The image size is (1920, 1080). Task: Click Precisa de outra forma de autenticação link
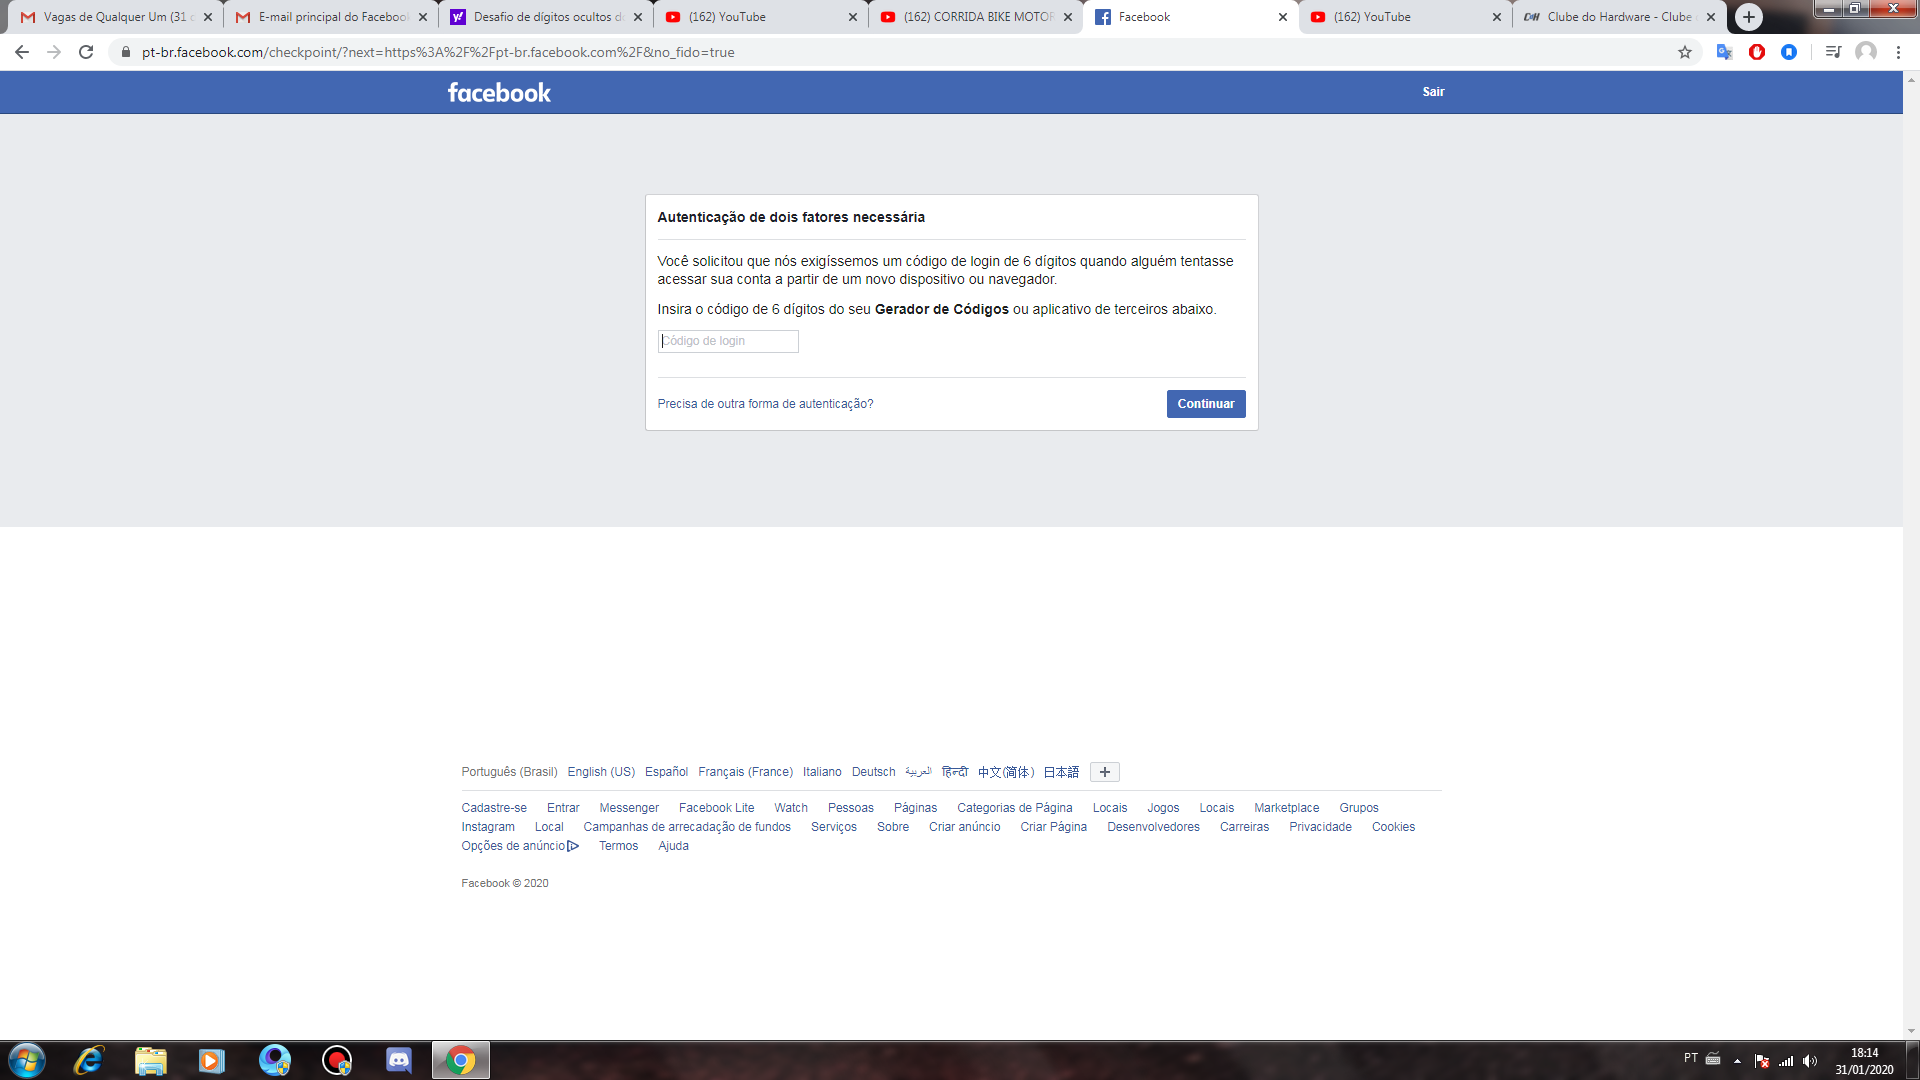(x=765, y=404)
